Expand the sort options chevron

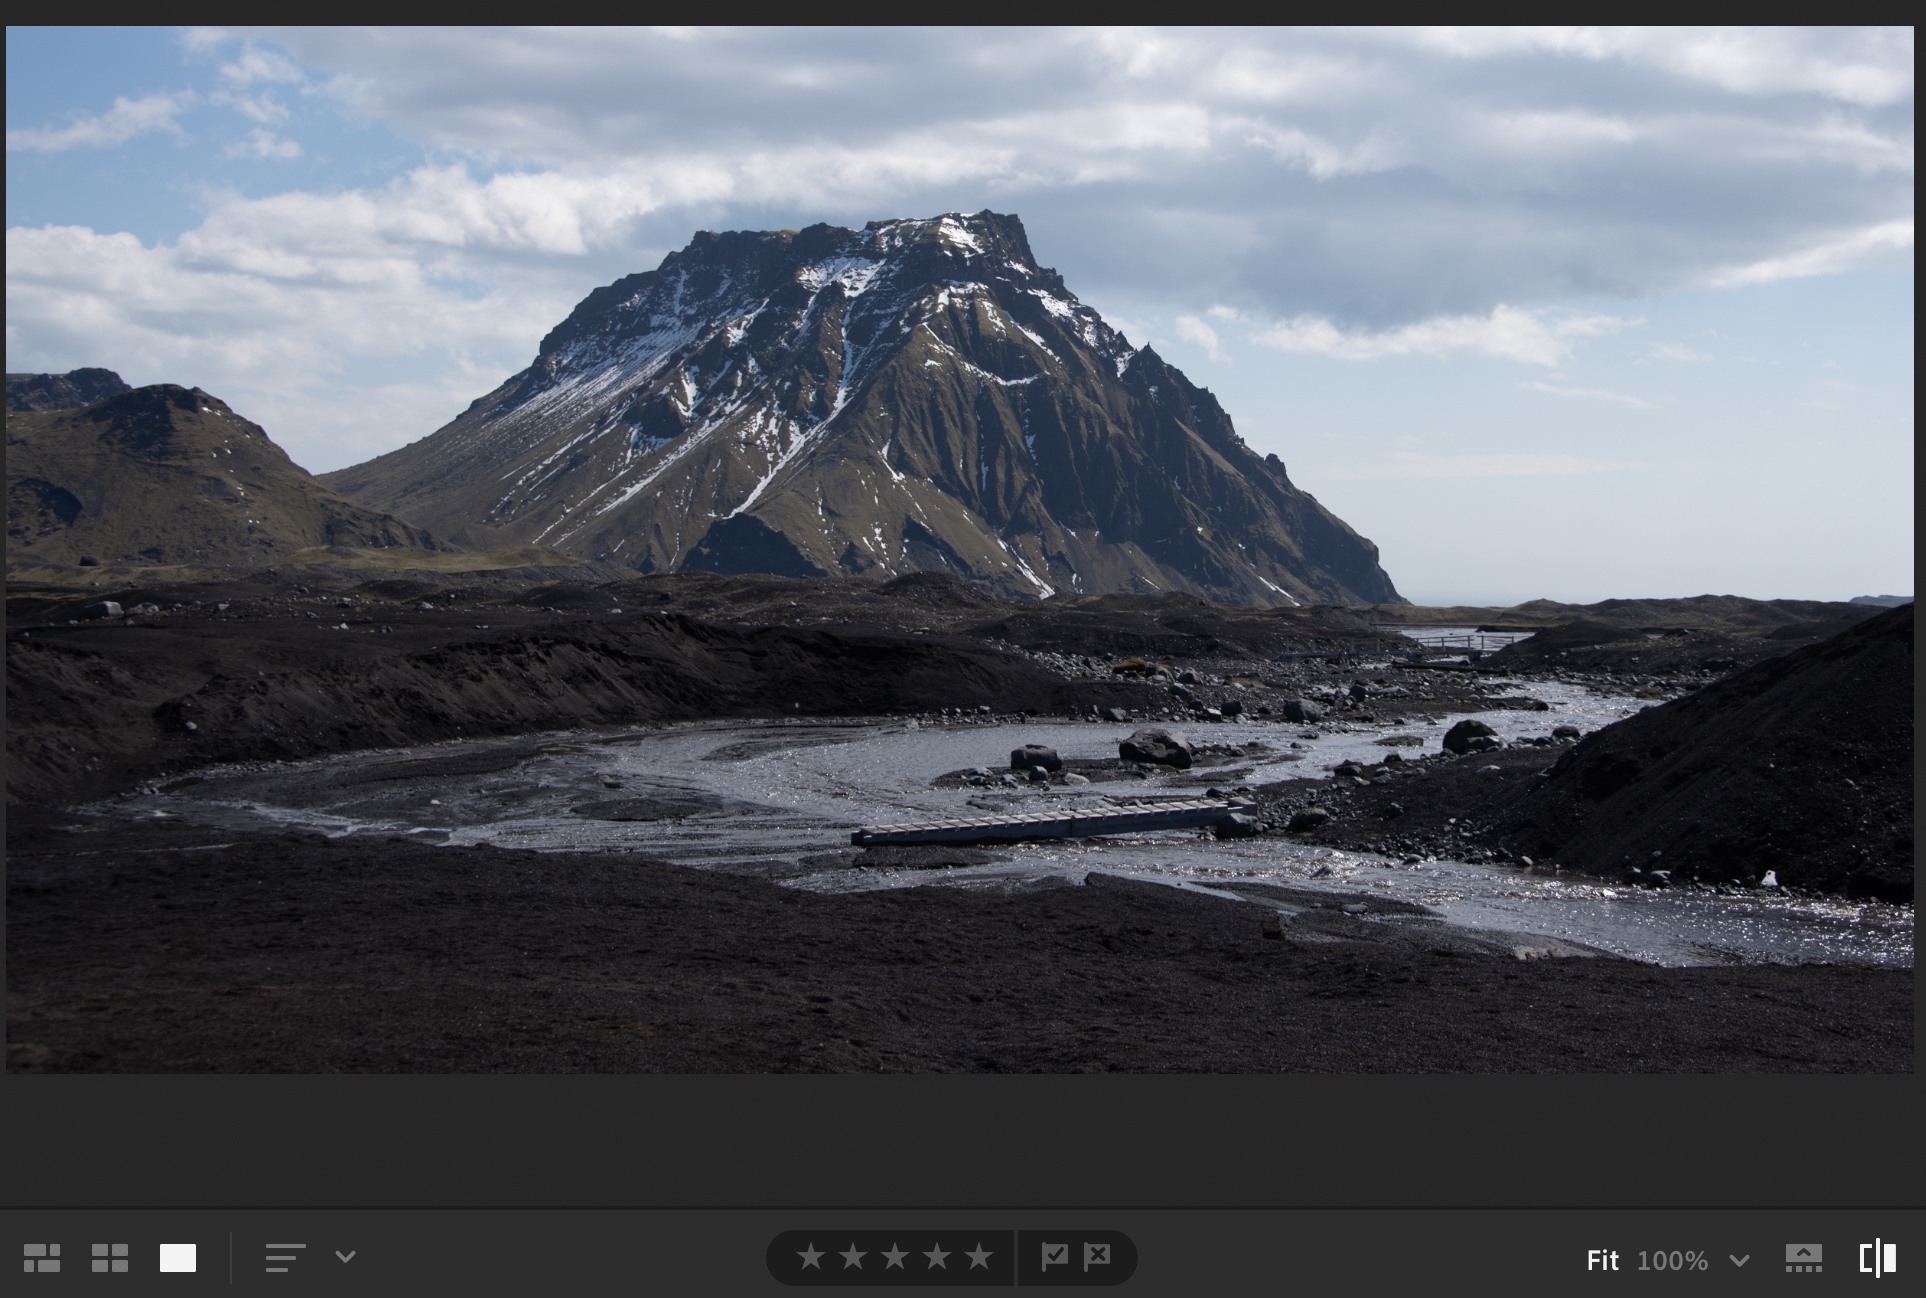click(x=346, y=1257)
